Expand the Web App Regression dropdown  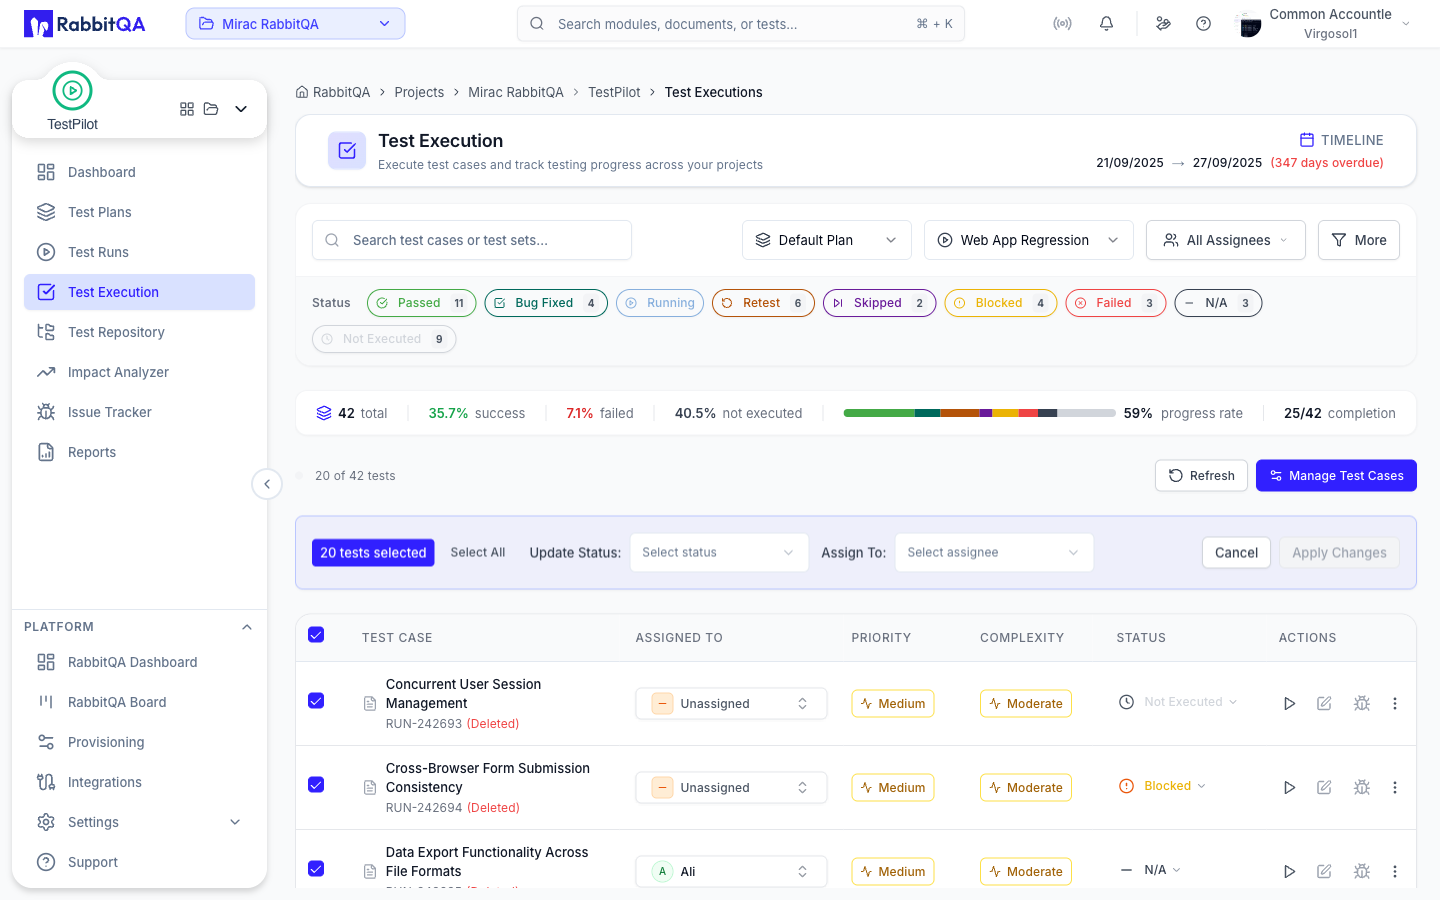[1029, 240]
